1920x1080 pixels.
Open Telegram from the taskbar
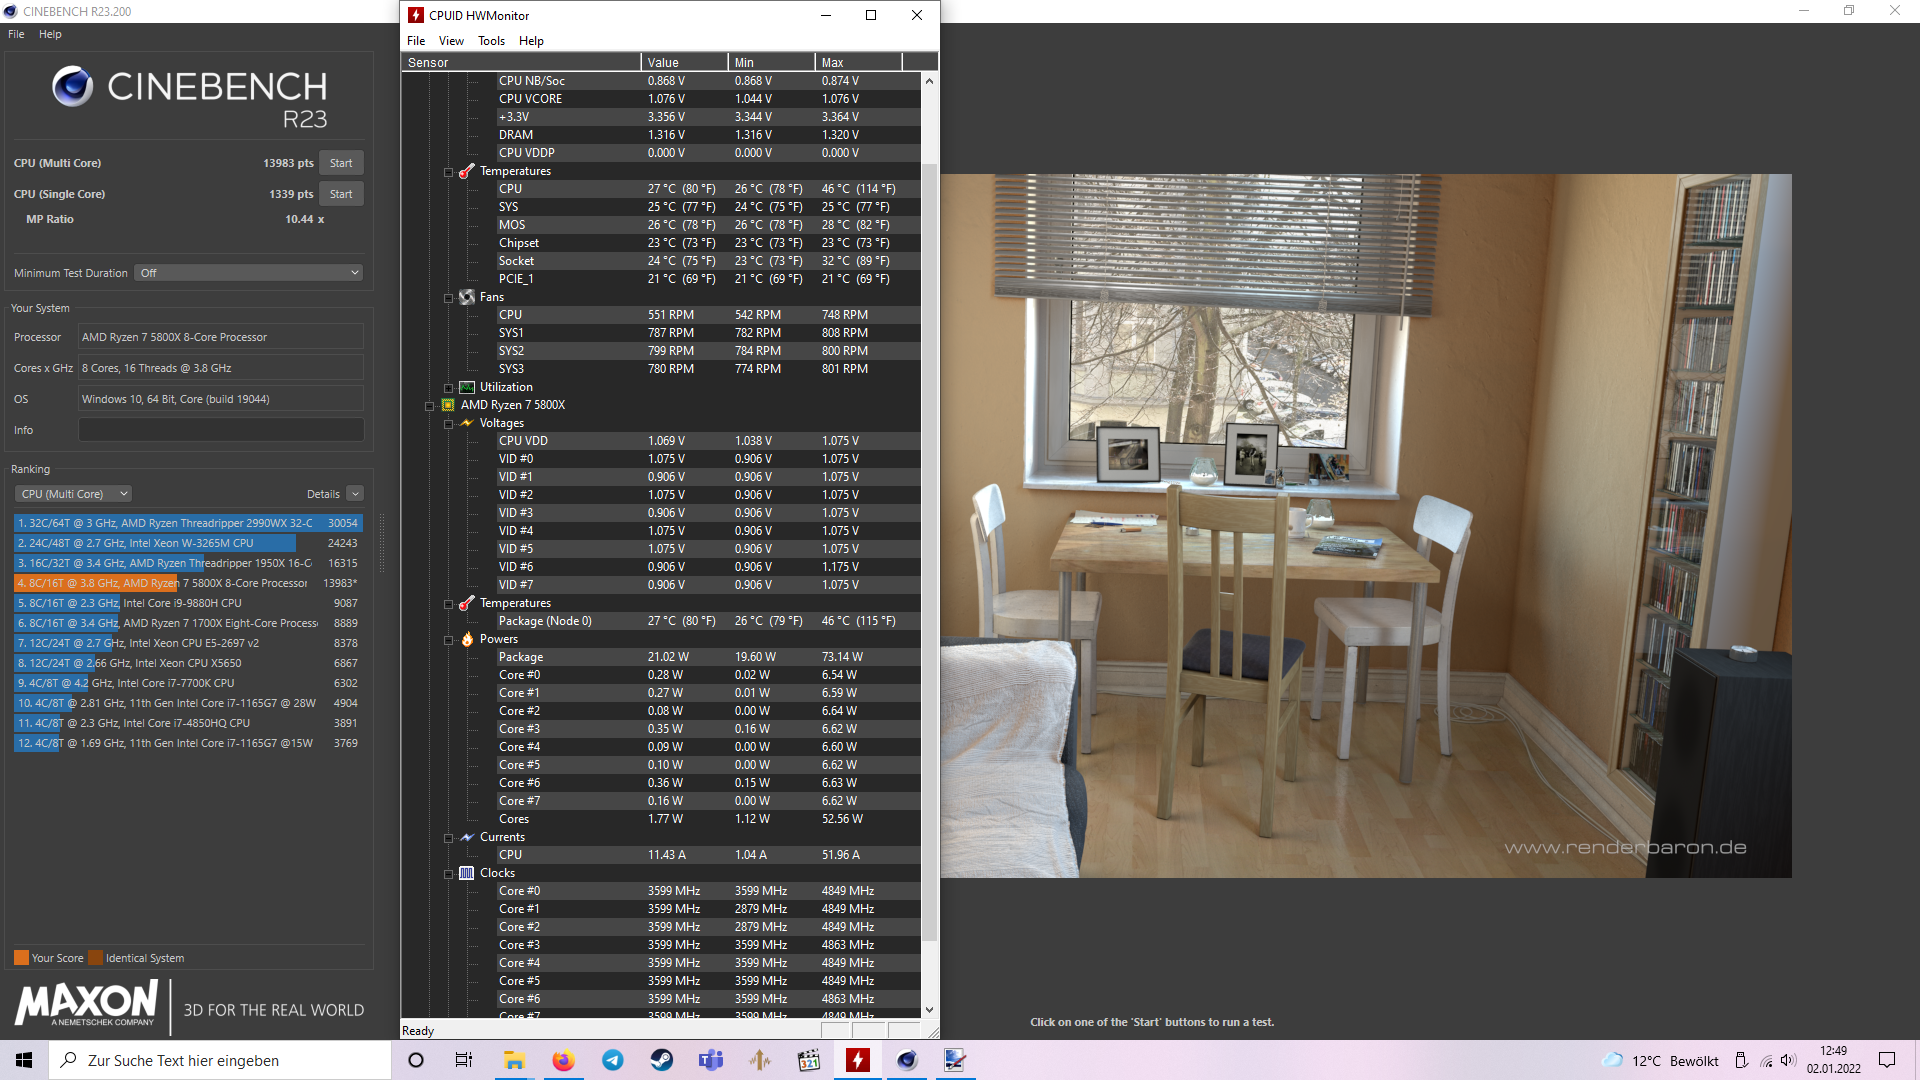612,1060
